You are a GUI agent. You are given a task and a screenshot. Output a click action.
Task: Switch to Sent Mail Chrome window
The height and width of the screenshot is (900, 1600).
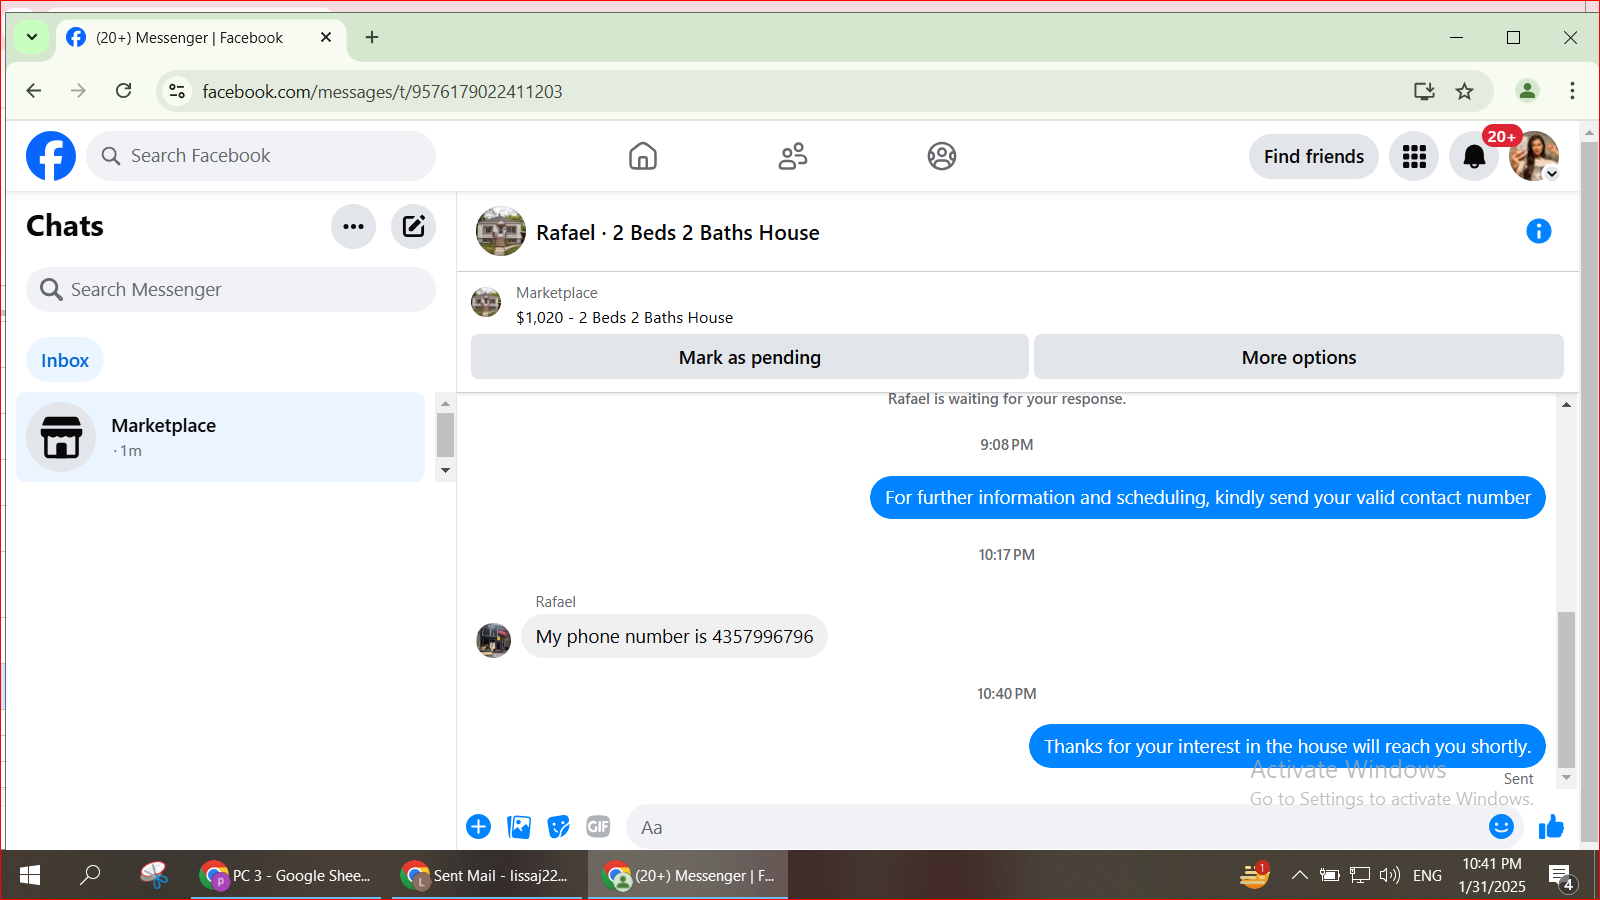[486, 875]
